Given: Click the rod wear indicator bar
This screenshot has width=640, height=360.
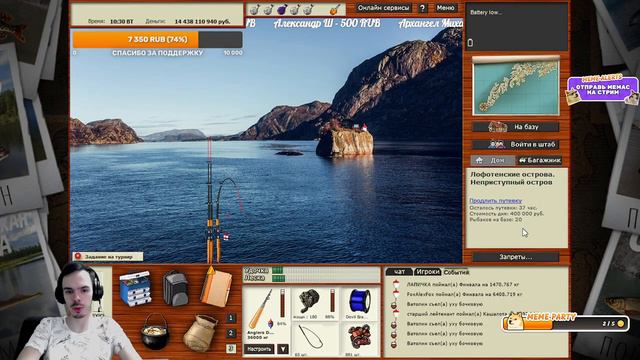Looking at the screenshot, I should pyautogui.click(x=282, y=303).
